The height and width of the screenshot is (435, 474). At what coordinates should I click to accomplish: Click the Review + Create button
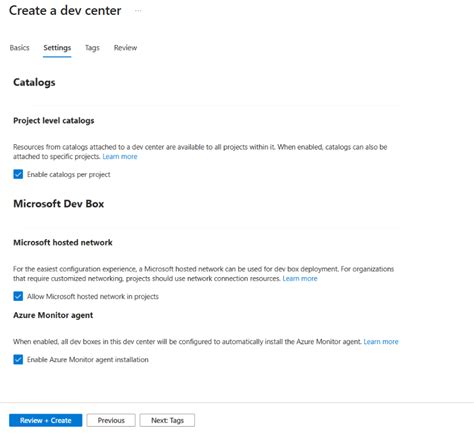point(46,420)
